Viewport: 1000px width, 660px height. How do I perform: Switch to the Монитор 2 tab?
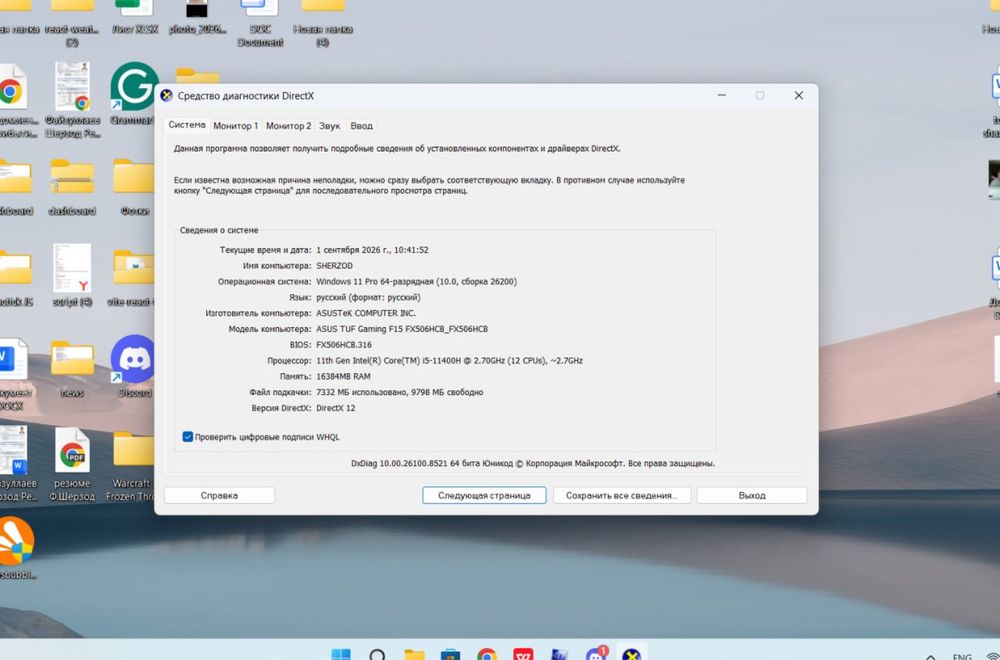pos(288,126)
